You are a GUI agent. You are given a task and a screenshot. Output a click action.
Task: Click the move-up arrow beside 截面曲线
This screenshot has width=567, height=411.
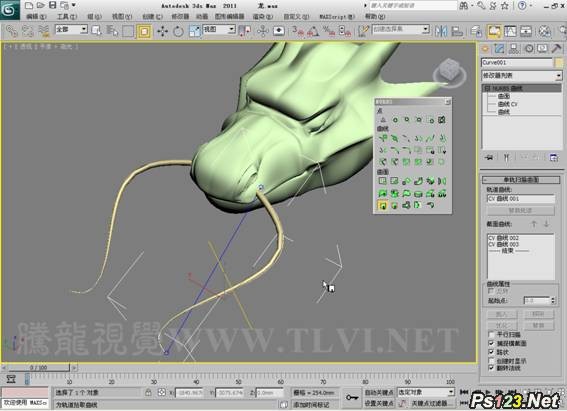(x=534, y=224)
